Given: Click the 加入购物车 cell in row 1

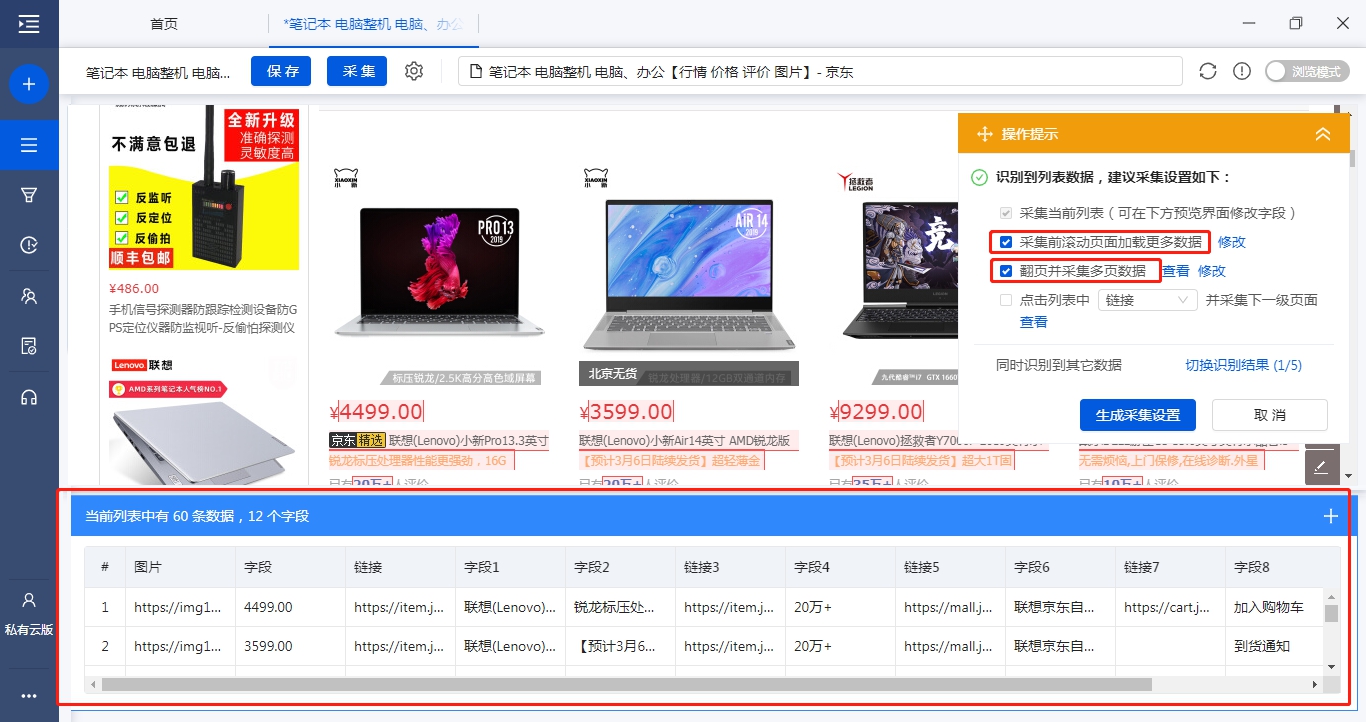Looking at the screenshot, I should (x=1275, y=607).
